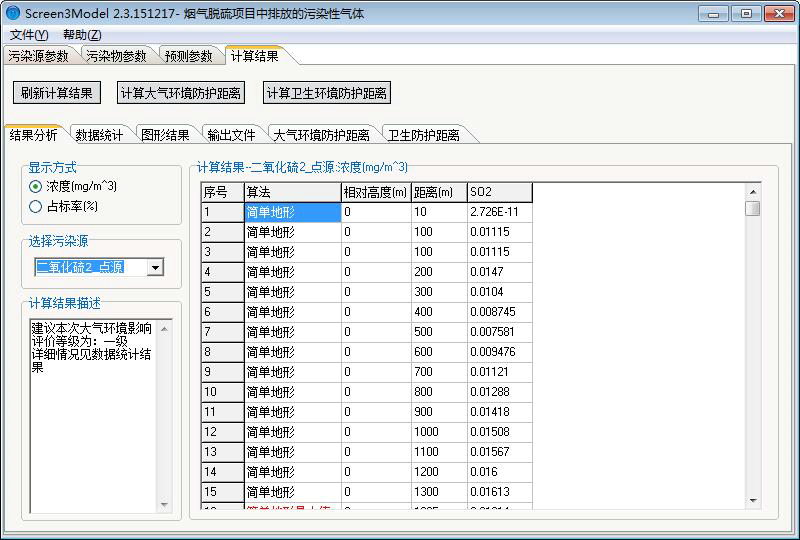Screen dimensions: 800x540
Task: Maximize the Screen3Model window
Action: 745,14
